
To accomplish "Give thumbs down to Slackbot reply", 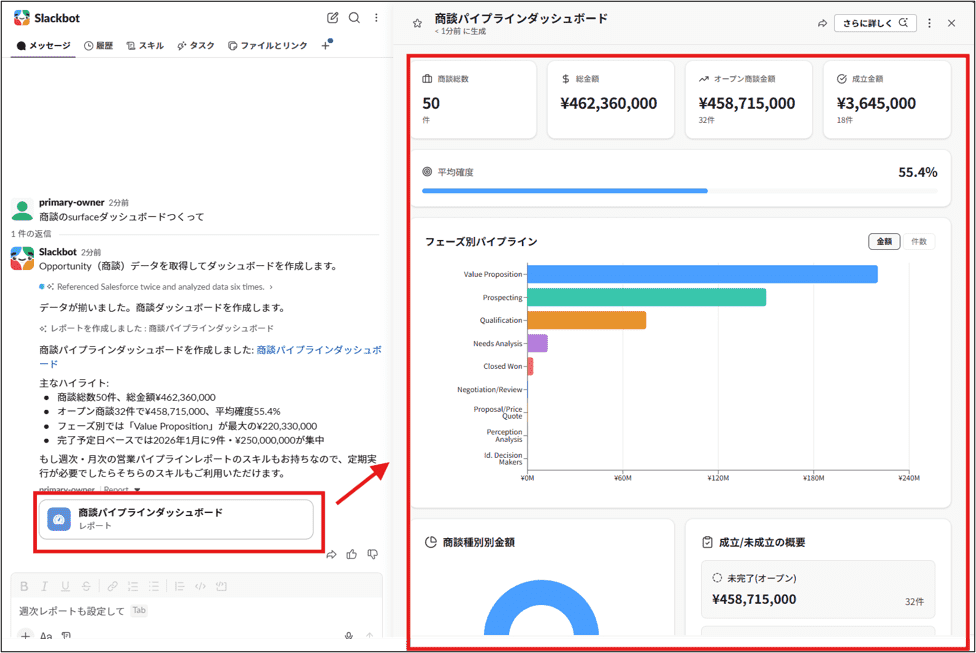I will [372, 554].
